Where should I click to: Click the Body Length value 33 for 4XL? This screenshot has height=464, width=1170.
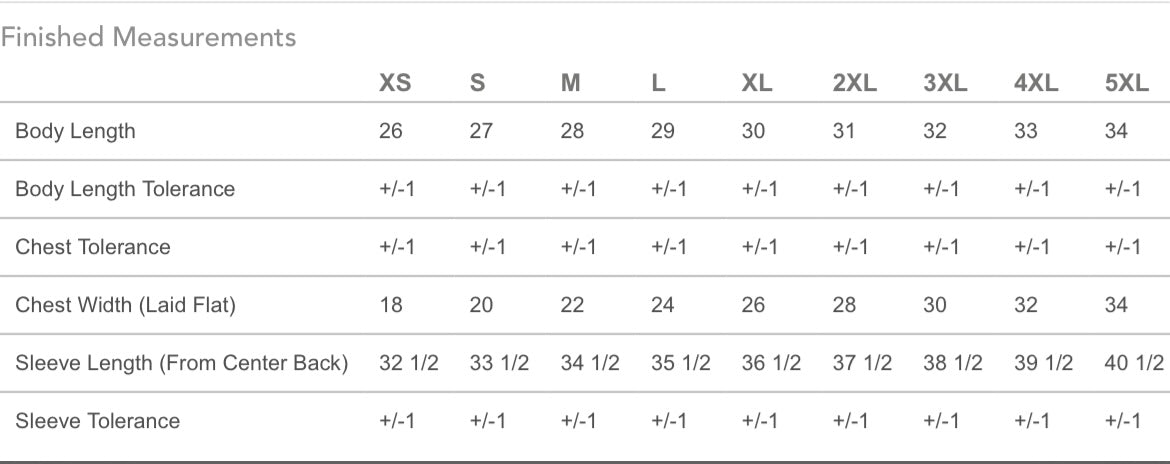click(1026, 131)
